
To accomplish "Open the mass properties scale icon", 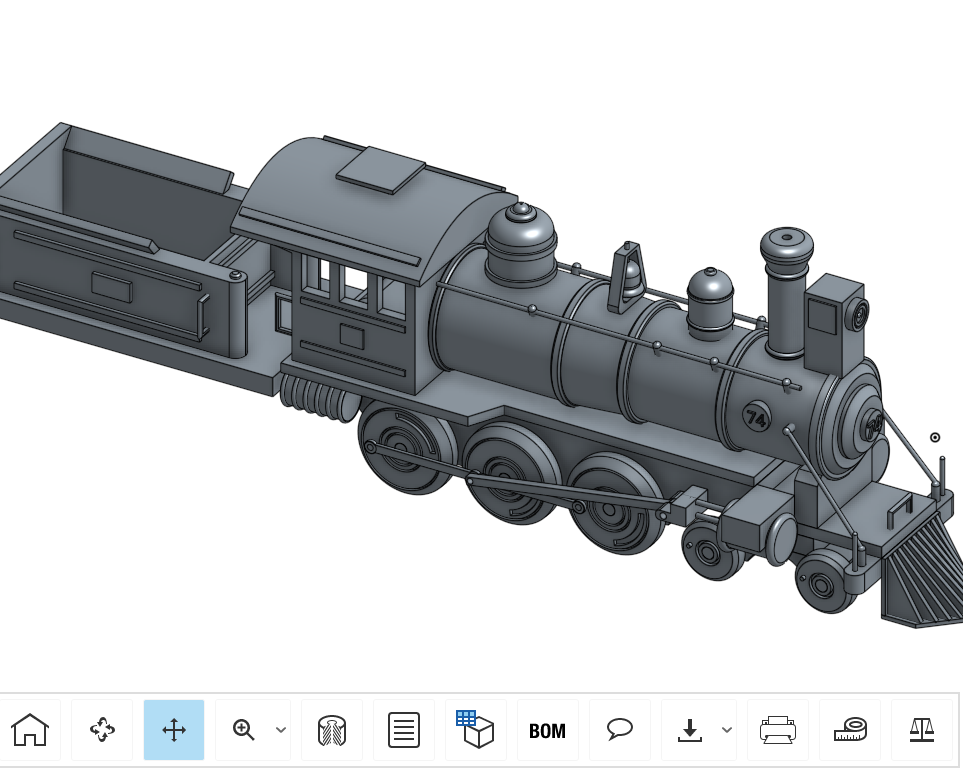I will [x=922, y=730].
